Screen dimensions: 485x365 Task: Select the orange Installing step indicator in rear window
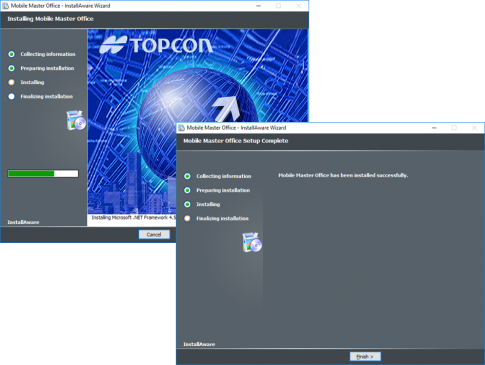12,82
